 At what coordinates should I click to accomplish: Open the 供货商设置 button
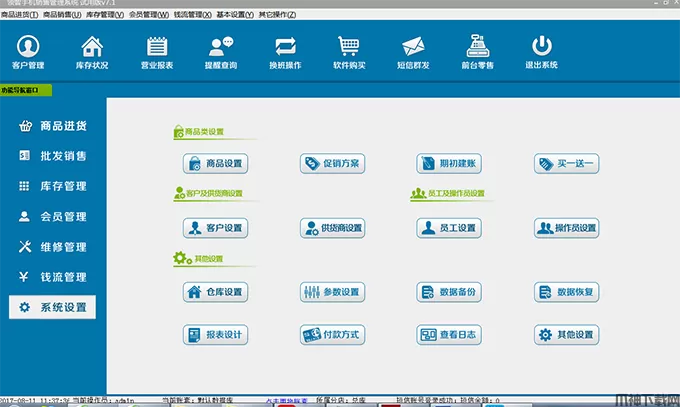[x=333, y=228]
